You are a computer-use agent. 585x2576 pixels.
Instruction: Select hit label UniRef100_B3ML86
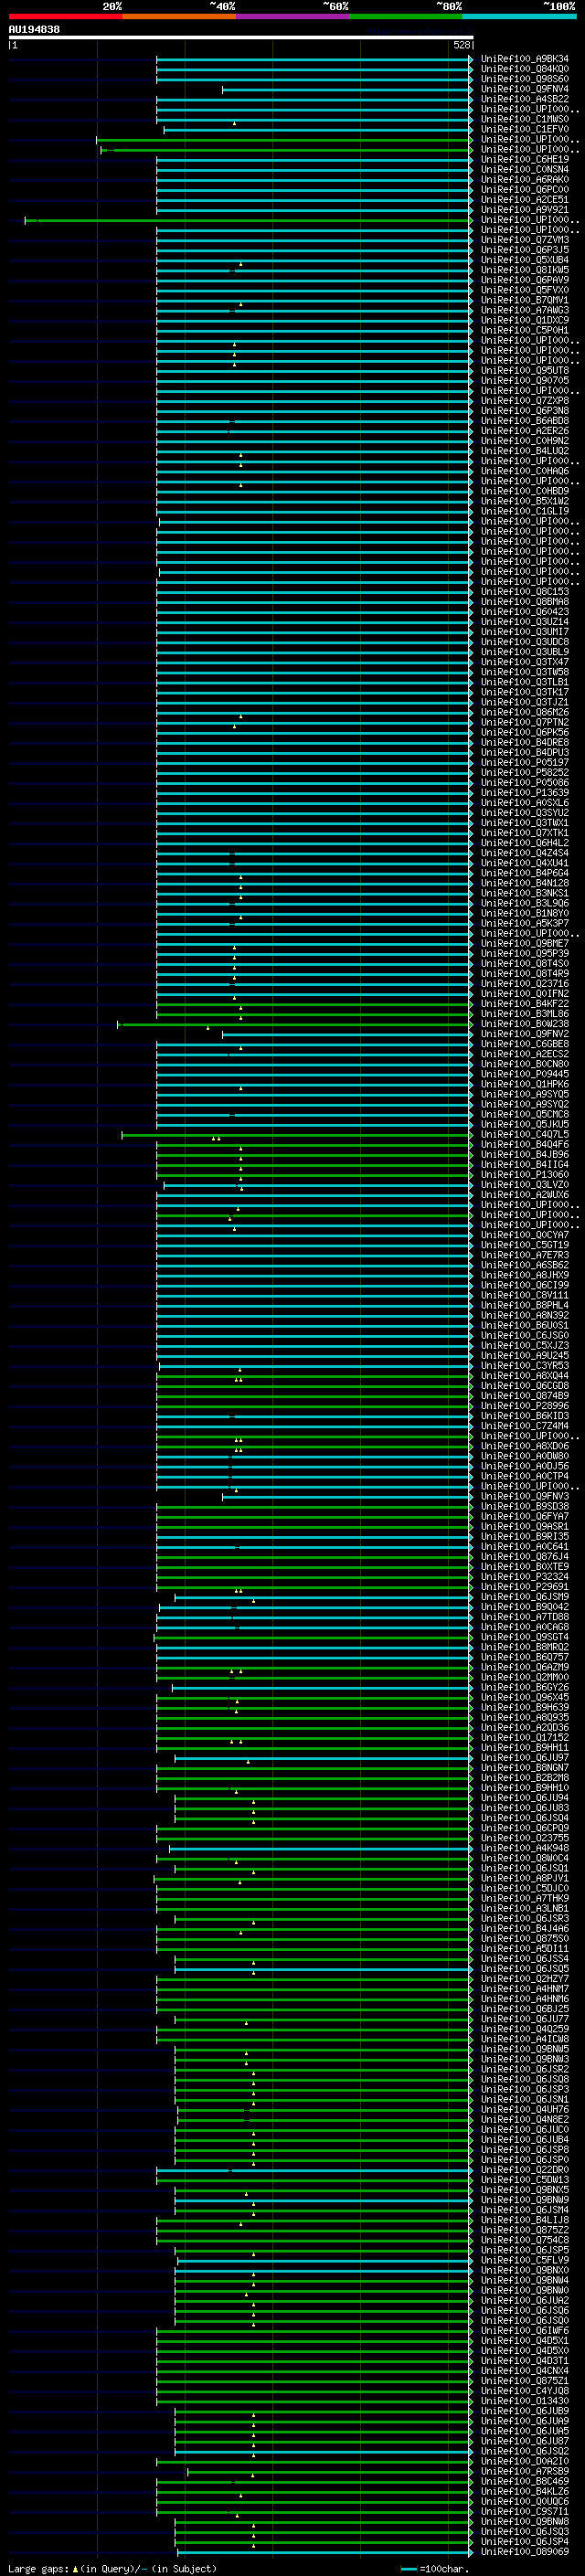(524, 1014)
